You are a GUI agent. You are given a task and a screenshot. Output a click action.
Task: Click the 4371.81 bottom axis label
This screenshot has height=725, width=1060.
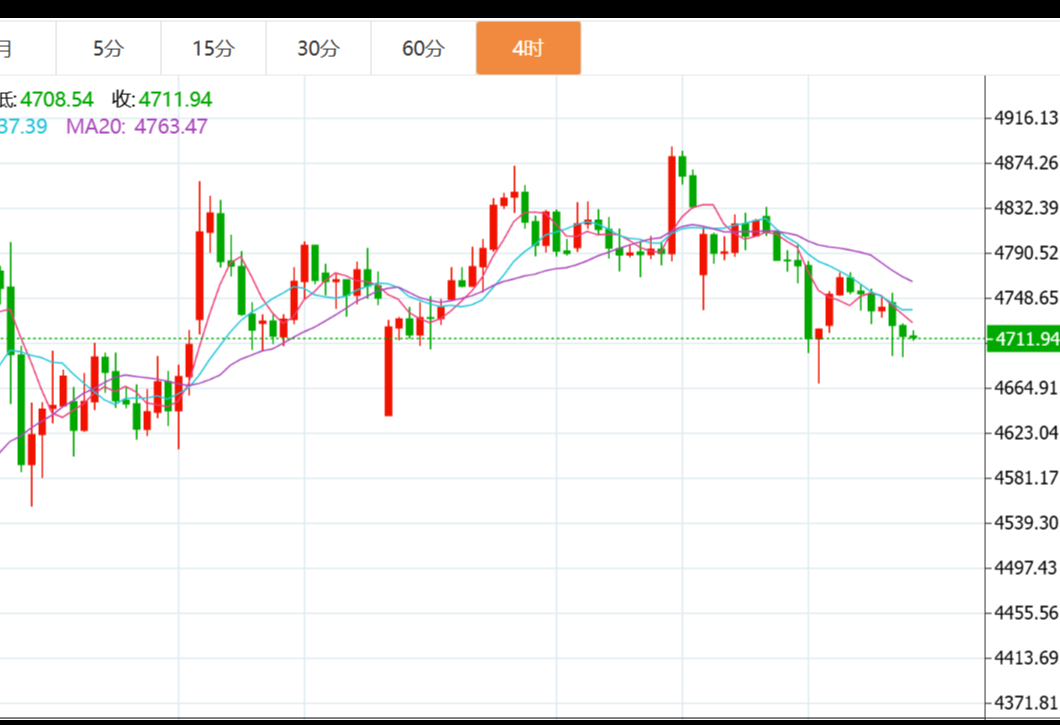coord(1025,702)
